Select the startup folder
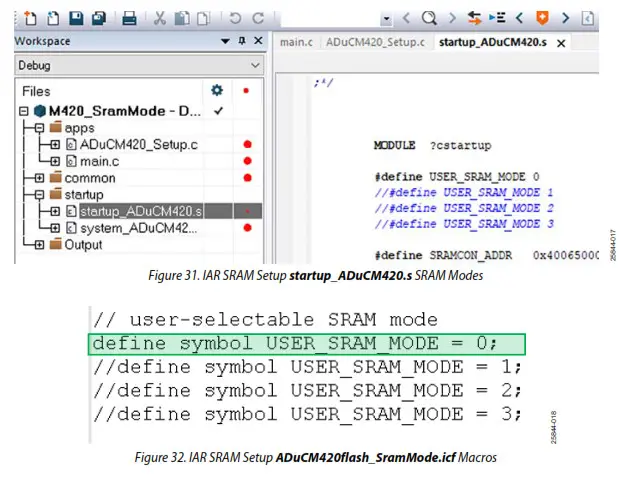This screenshot has height=478, width=620. pyautogui.click(x=84, y=195)
